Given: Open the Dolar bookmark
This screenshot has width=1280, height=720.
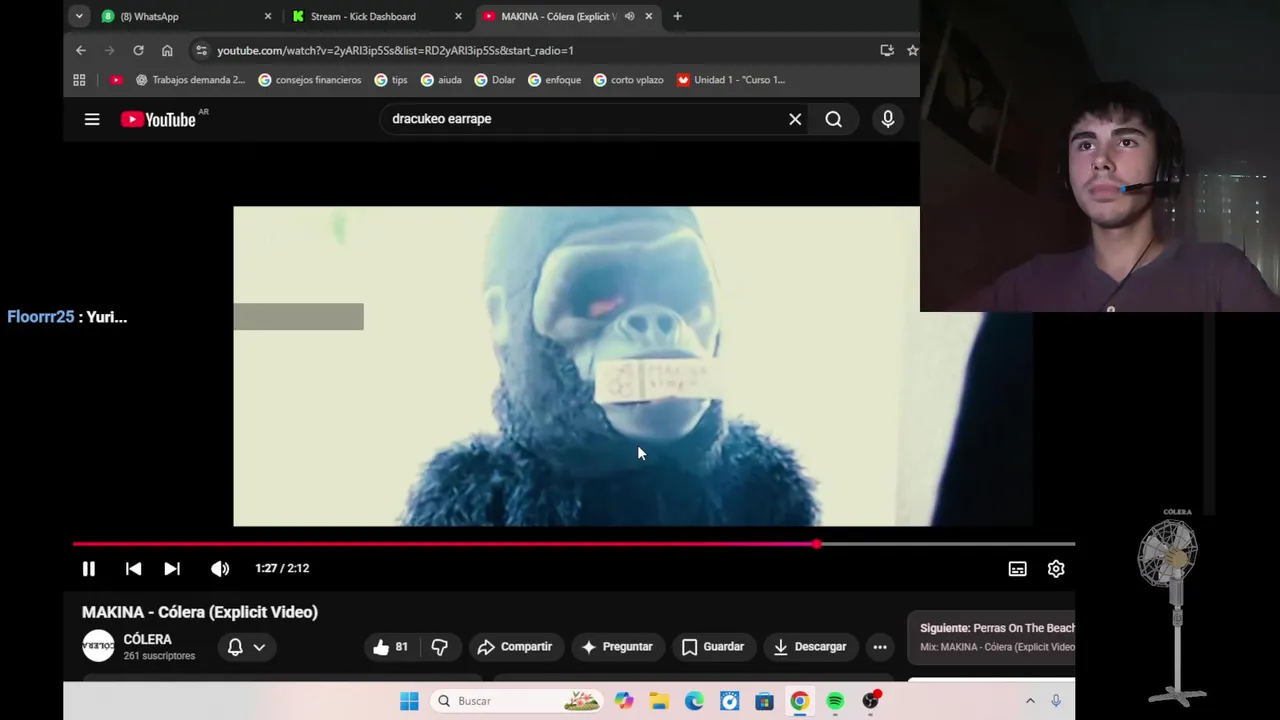Looking at the screenshot, I should click(x=495, y=80).
